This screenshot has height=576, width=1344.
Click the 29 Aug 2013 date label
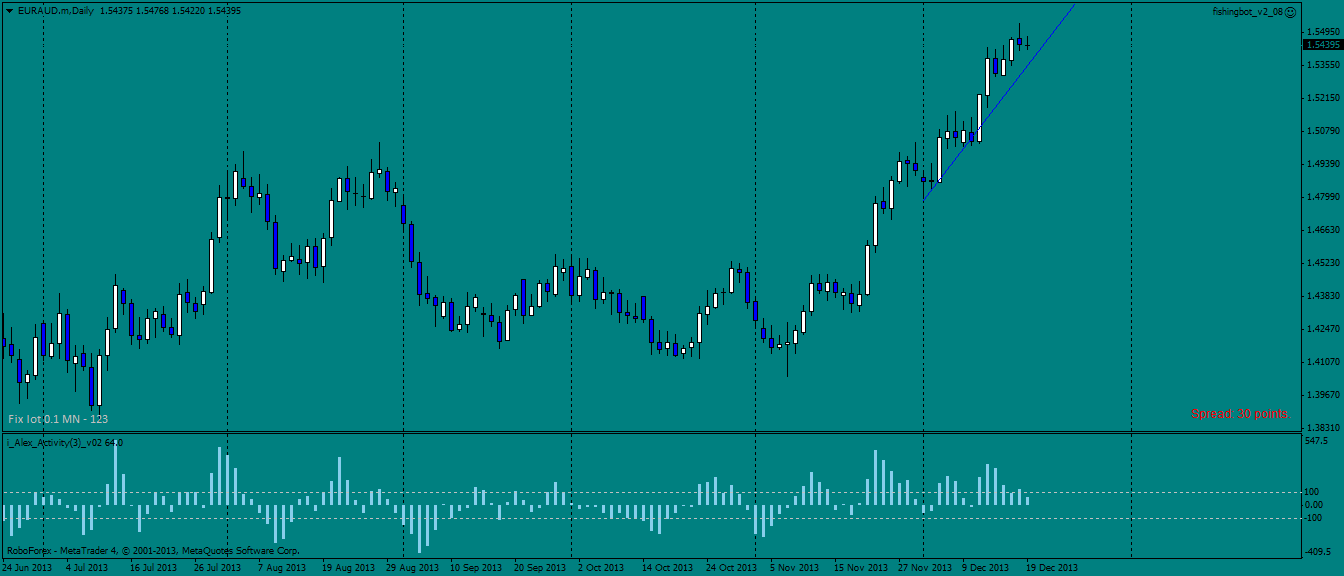[413, 568]
